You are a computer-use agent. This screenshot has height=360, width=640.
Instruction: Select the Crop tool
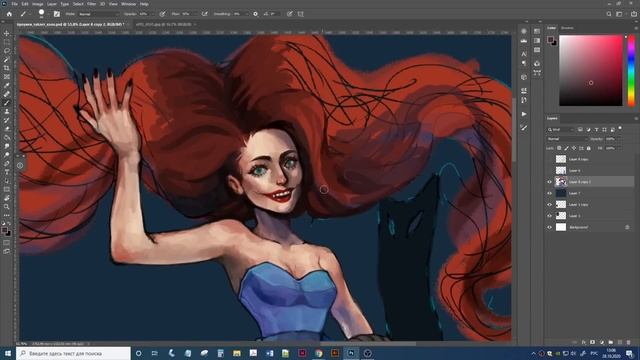[x=7, y=68]
